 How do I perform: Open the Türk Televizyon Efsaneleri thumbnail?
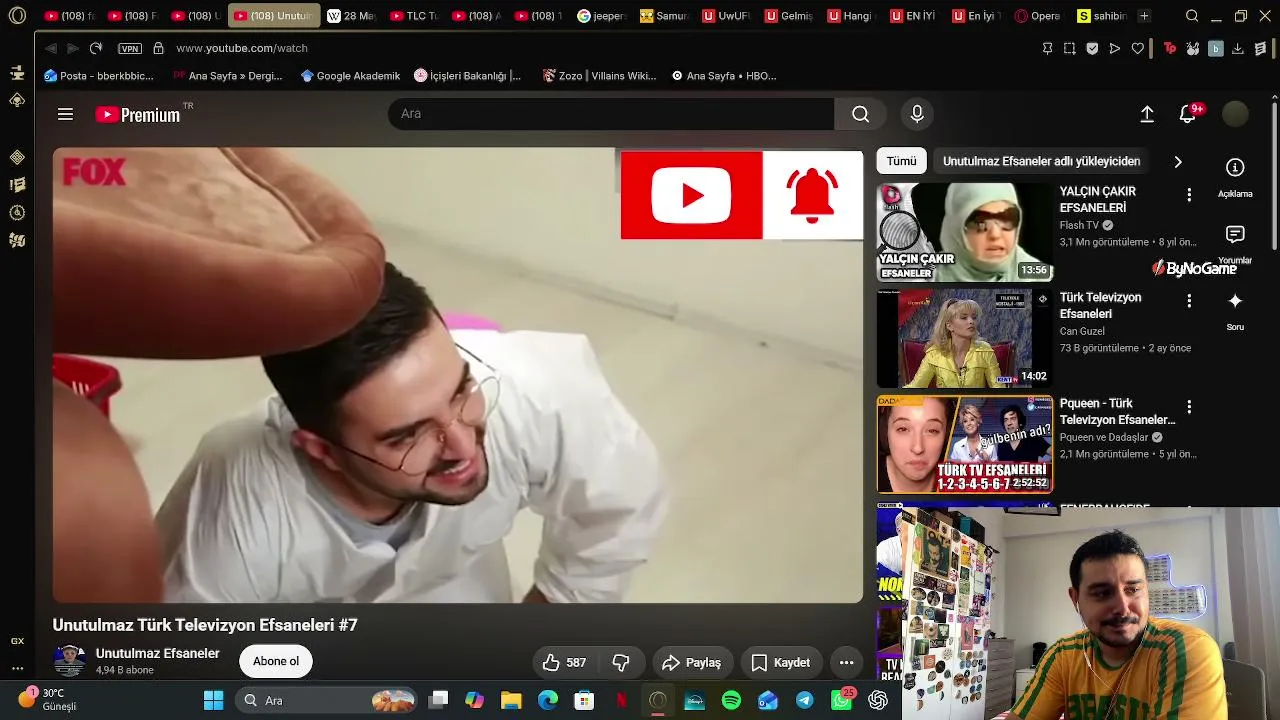964,338
